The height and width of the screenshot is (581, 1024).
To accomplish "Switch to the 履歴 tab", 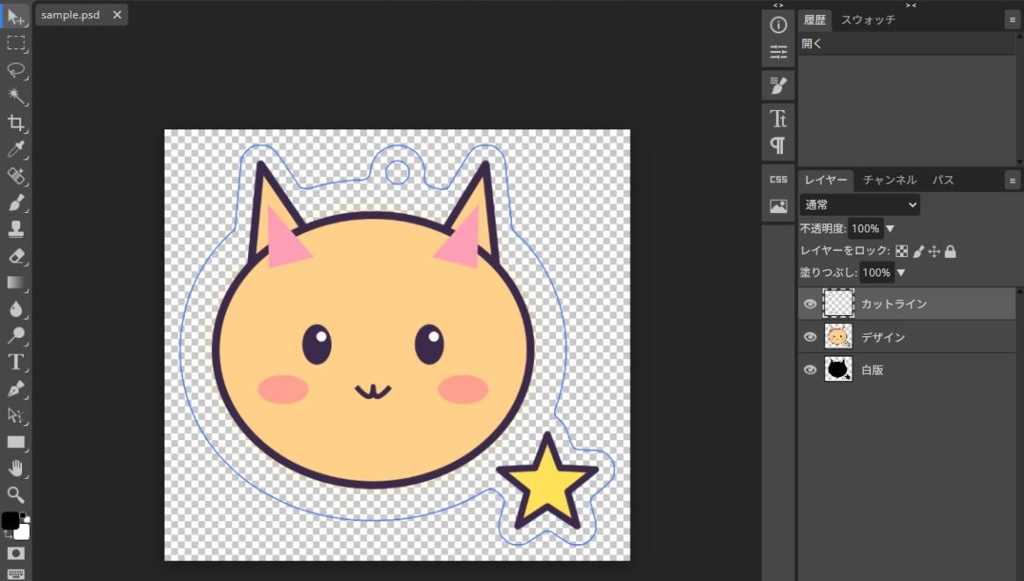I will 814,20.
